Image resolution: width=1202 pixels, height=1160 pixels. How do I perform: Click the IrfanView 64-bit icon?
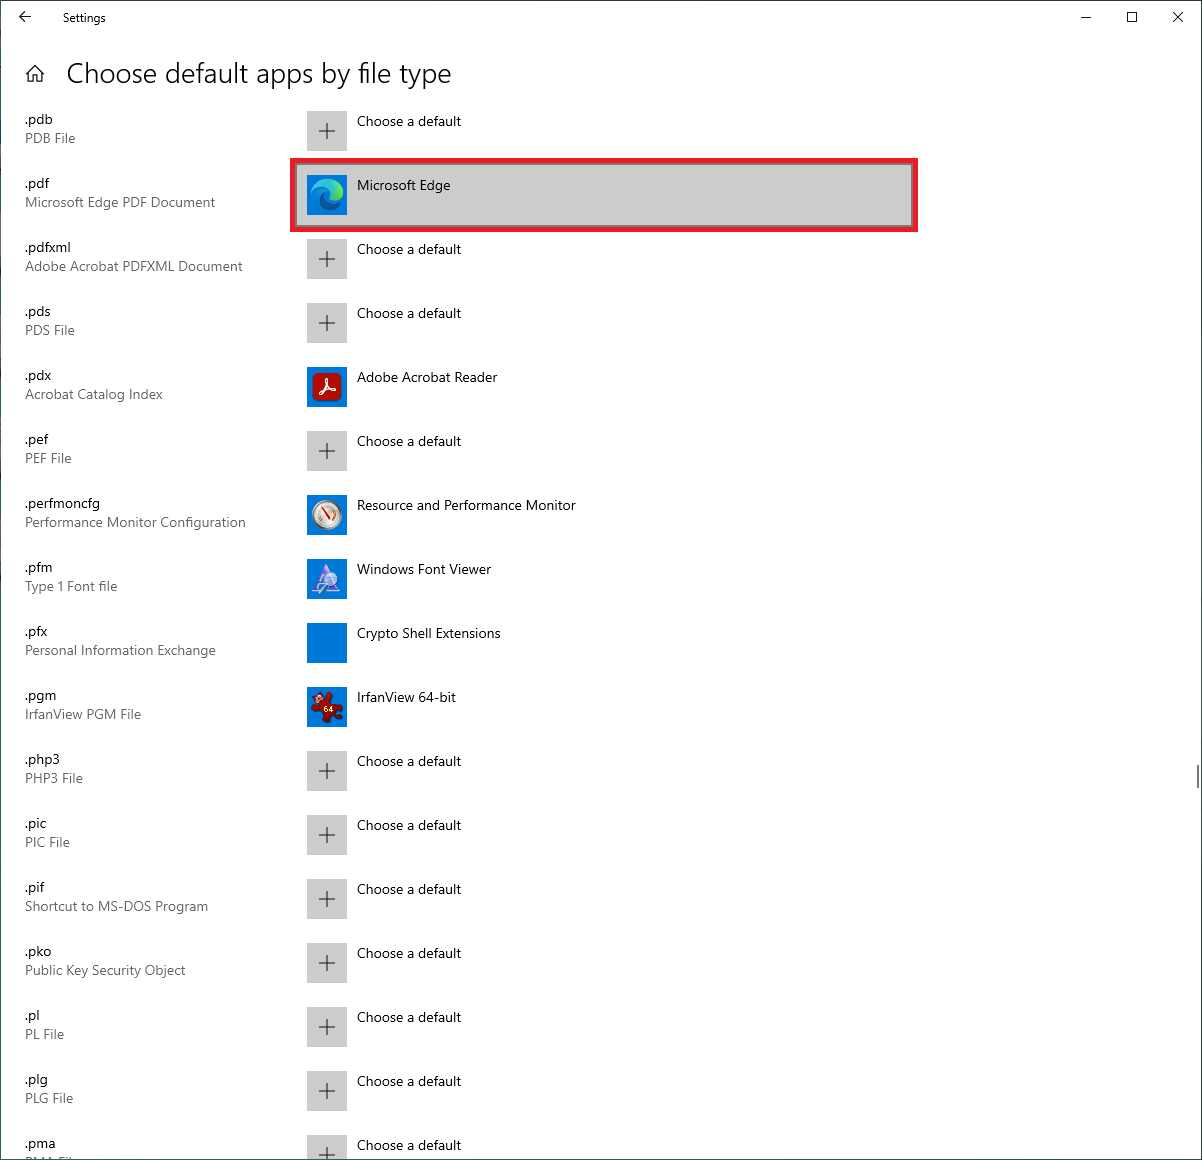327,707
